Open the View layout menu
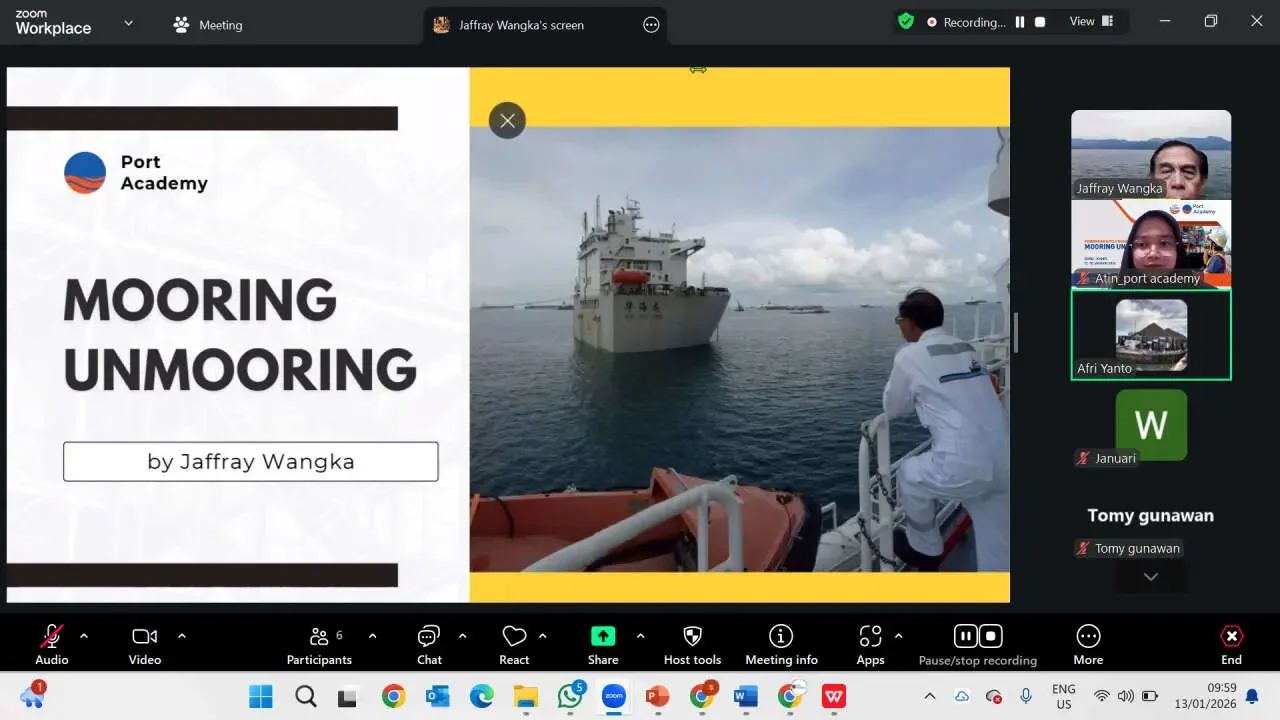Image resolution: width=1280 pixels, height=720 pixels. click(x=1092, y=22)
